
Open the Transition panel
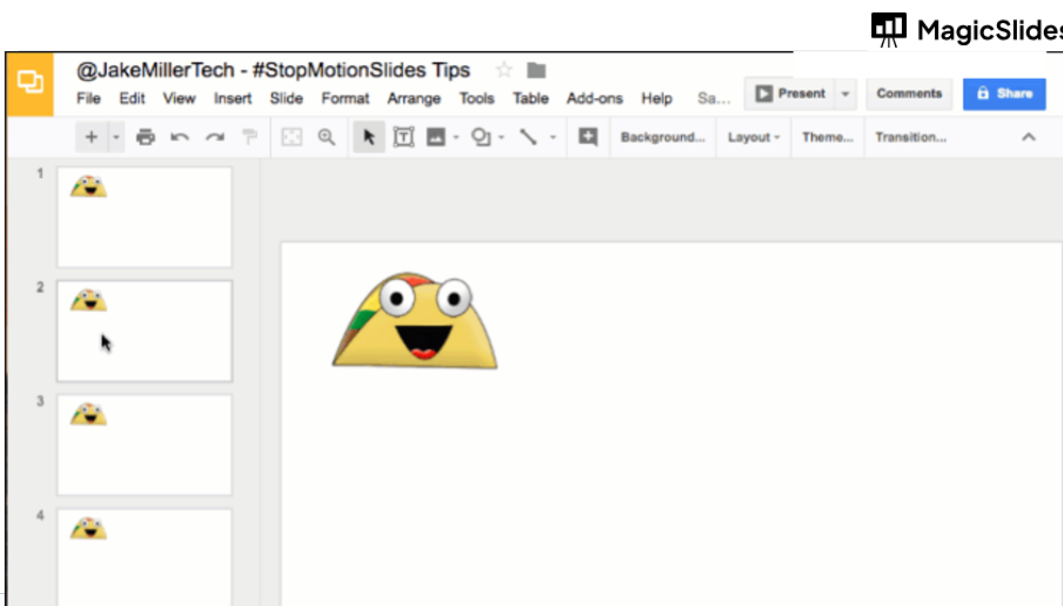[x=910, y=137]
